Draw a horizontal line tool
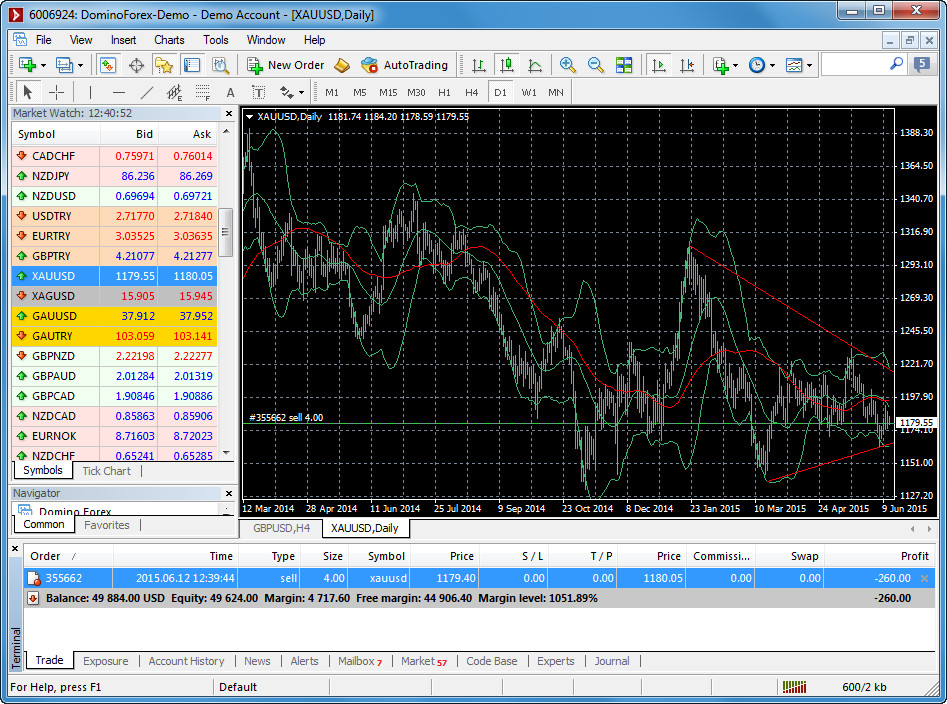 coord(119,92)
